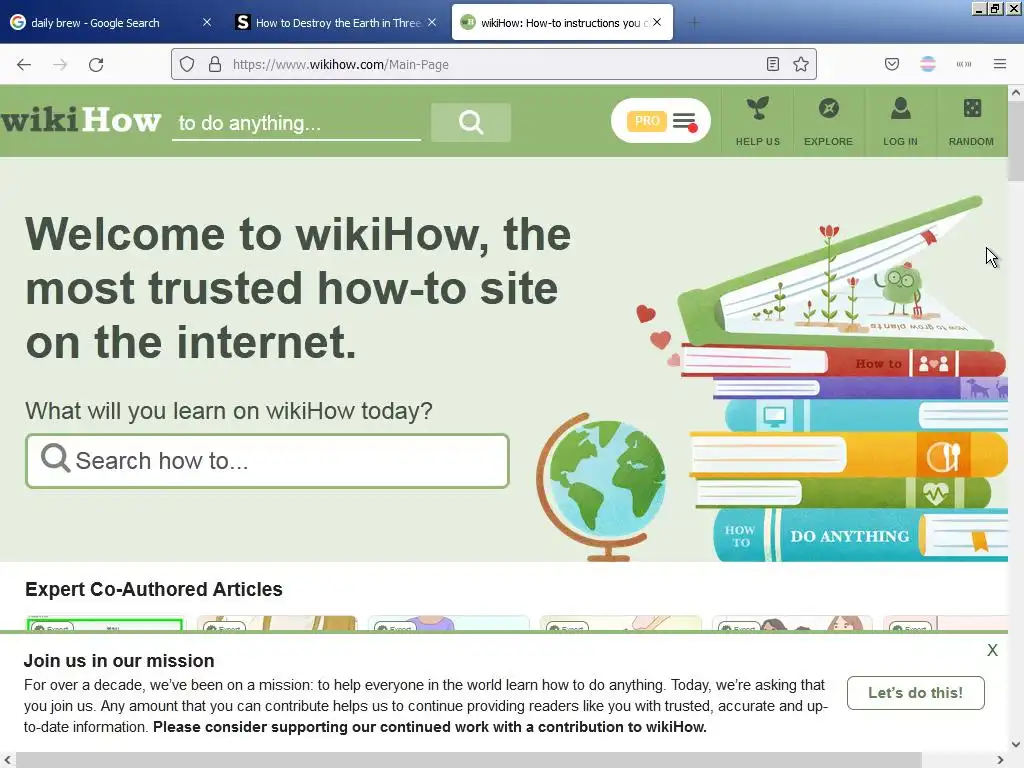This screenshot has height=768, width=1024.
Task: Click the Let's do this! button
Action: pos(915,693)
